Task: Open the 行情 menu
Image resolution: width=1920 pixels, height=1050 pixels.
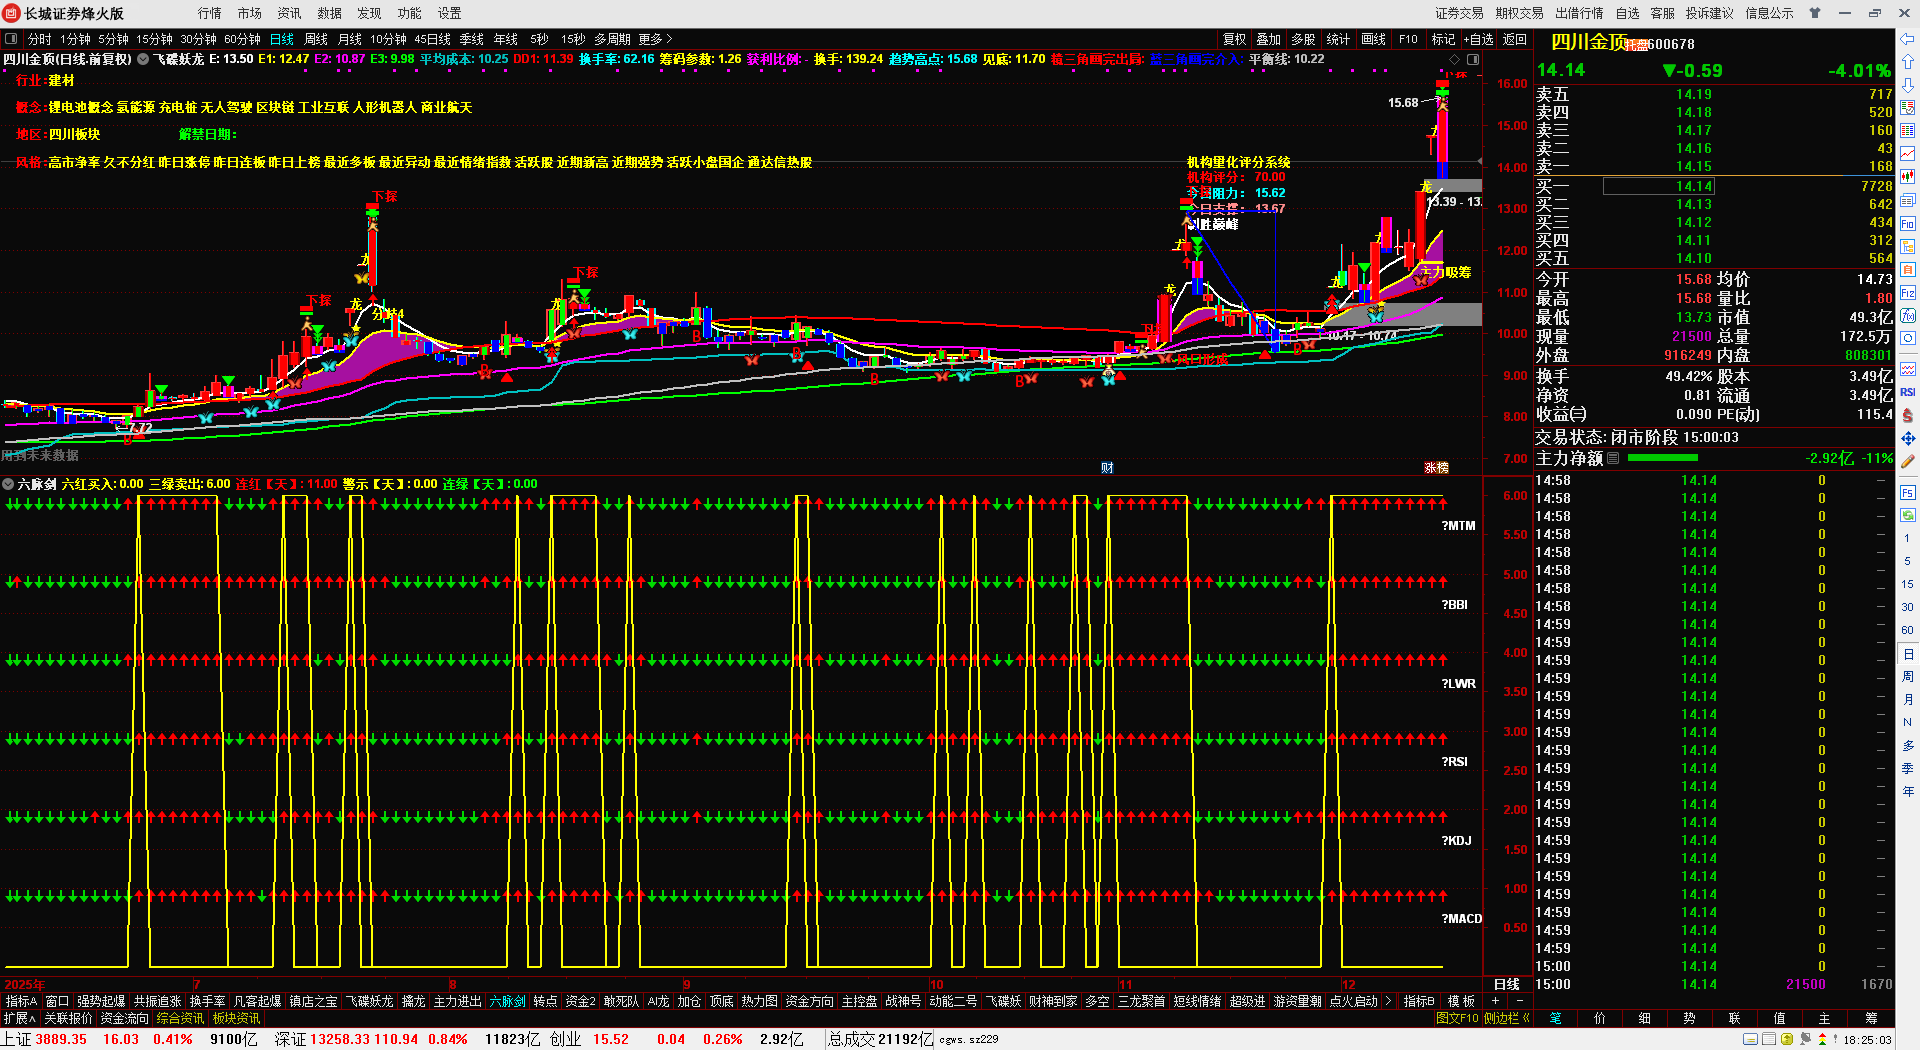Action: (210, 13)
